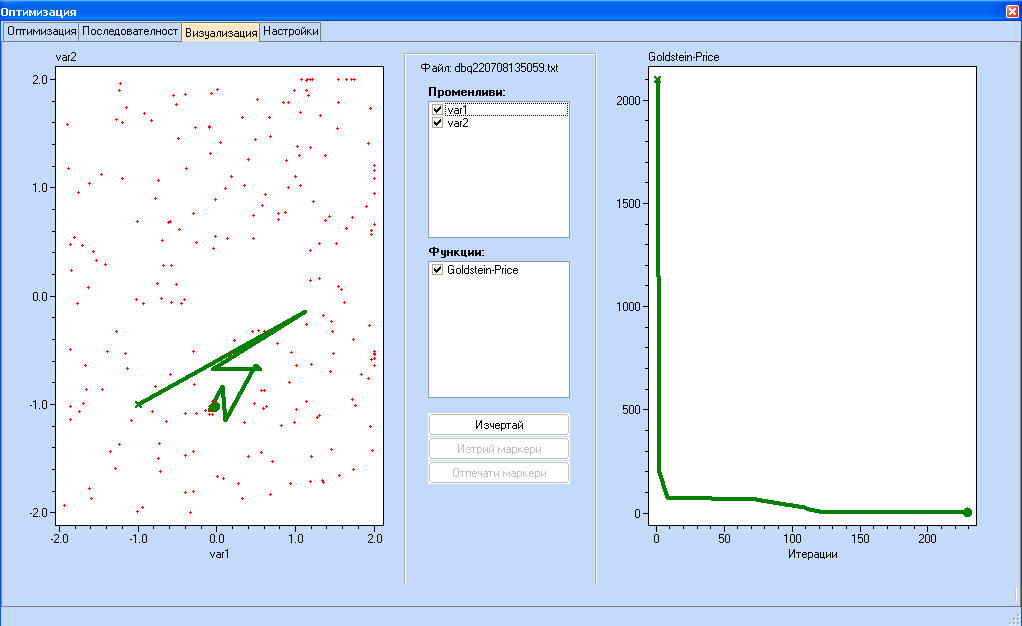Uncheck the var1 variable checkbox
Image resolution: width=1022 pixels, height=626 pixels.
tap(437, 110)
